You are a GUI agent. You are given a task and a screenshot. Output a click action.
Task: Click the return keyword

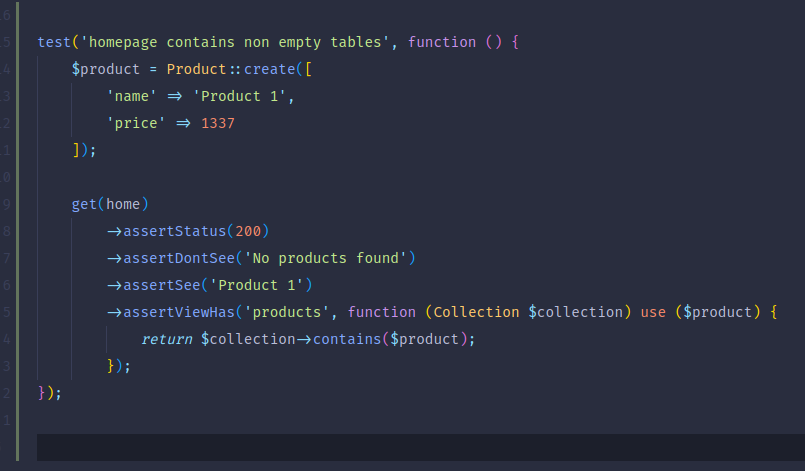tap(167, 339)
